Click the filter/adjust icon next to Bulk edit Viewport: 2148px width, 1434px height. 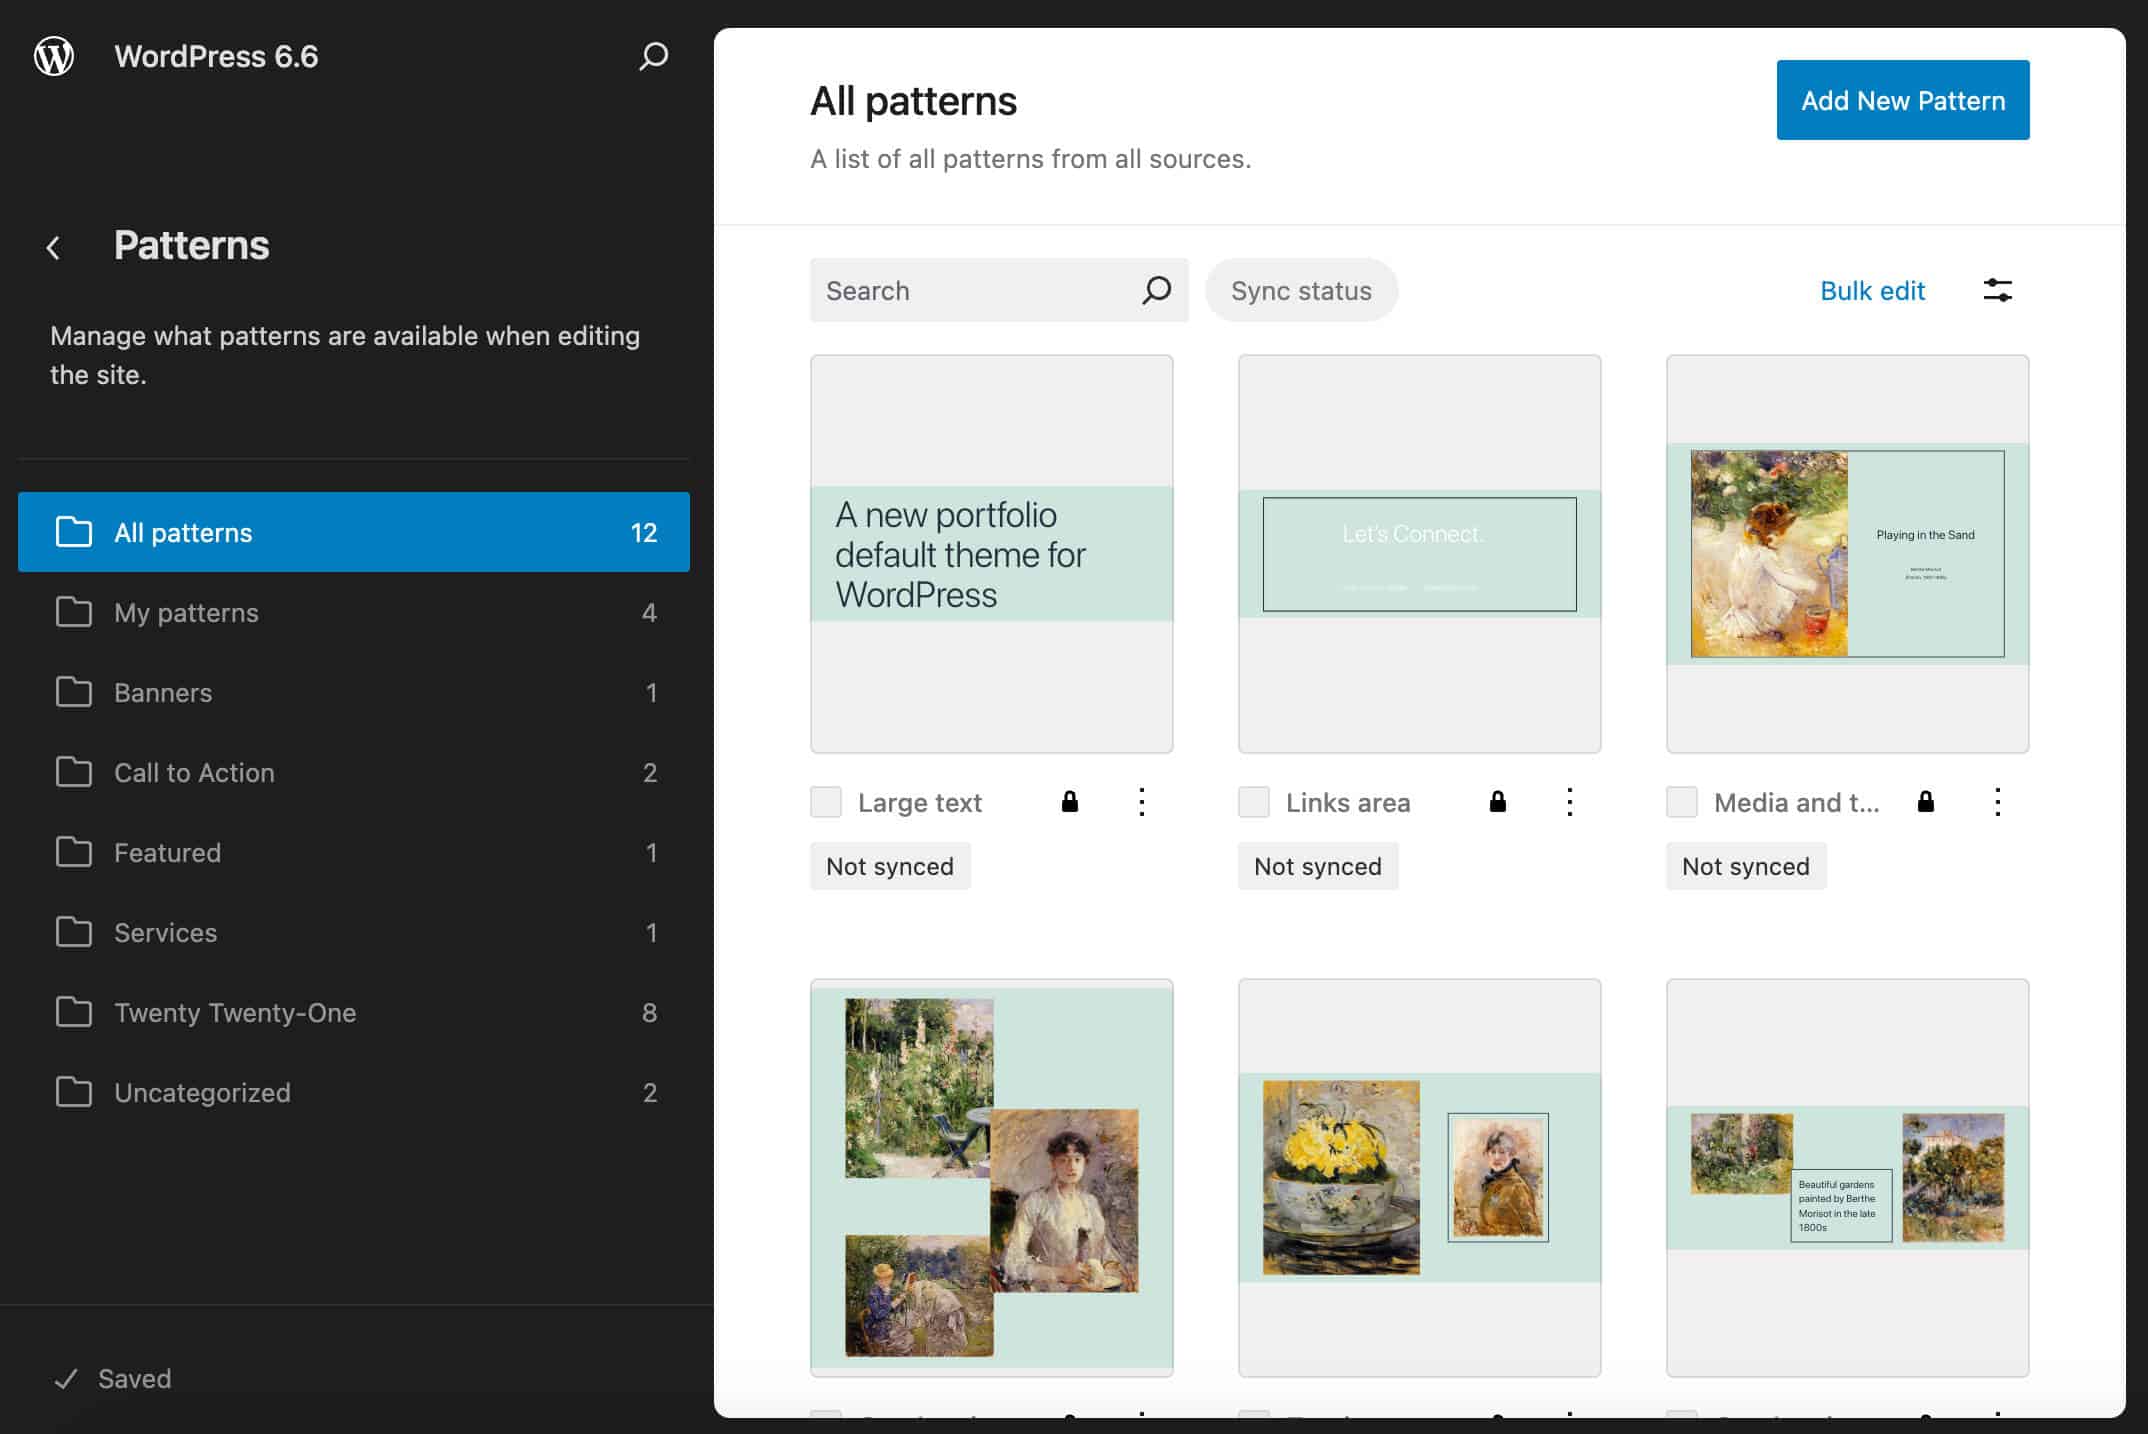1998,290
